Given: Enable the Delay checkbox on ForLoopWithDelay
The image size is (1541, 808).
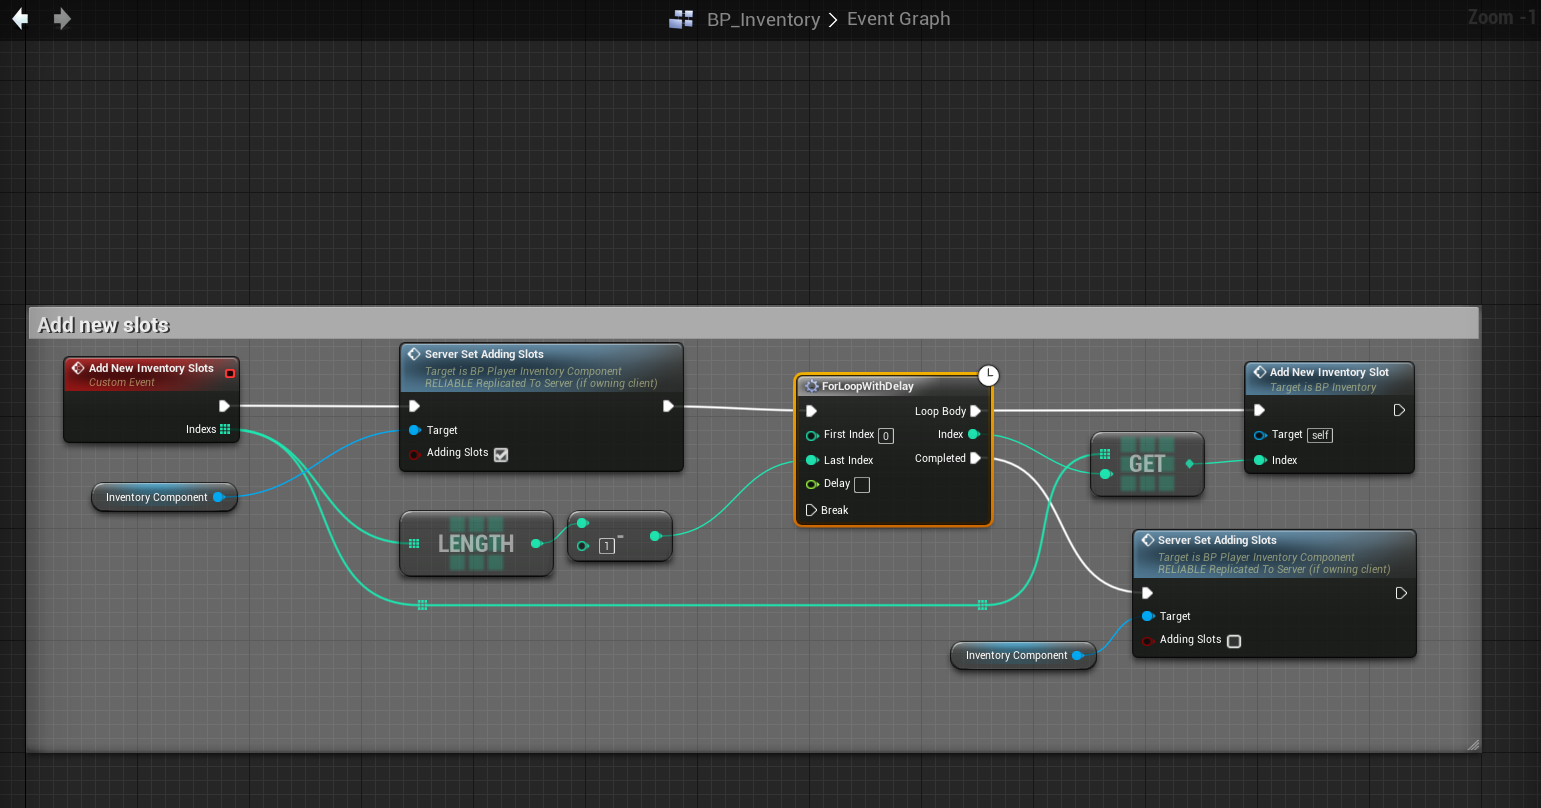Looking at the screenshot, I should pos(862,485).
